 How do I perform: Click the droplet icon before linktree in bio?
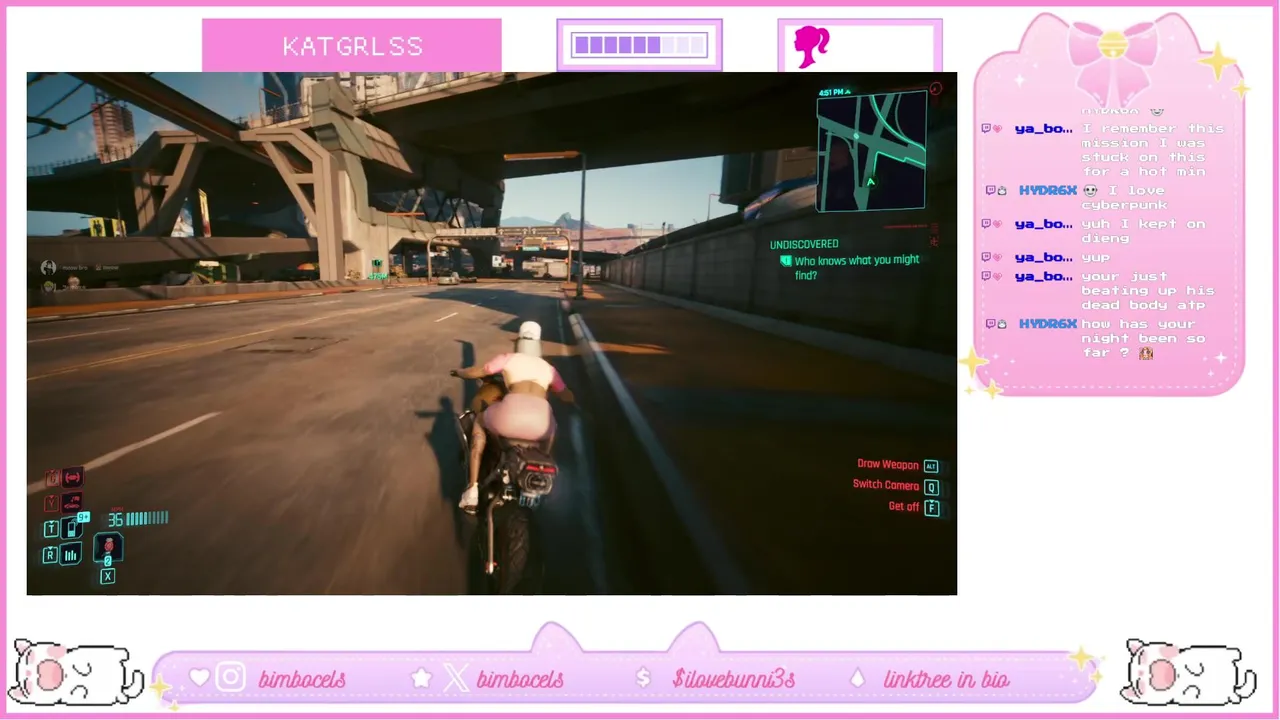click(x=856, y=678)
